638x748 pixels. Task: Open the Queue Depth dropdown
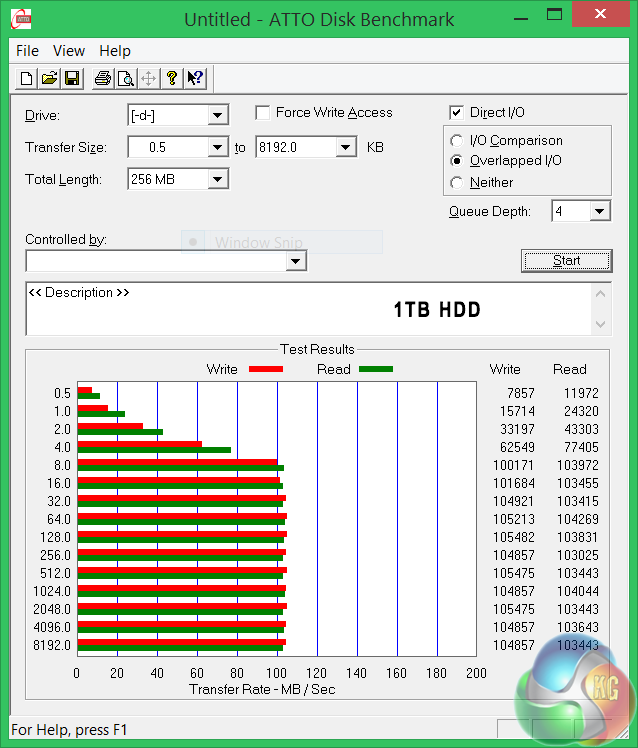pyautogui.click(x=599, y=211)
